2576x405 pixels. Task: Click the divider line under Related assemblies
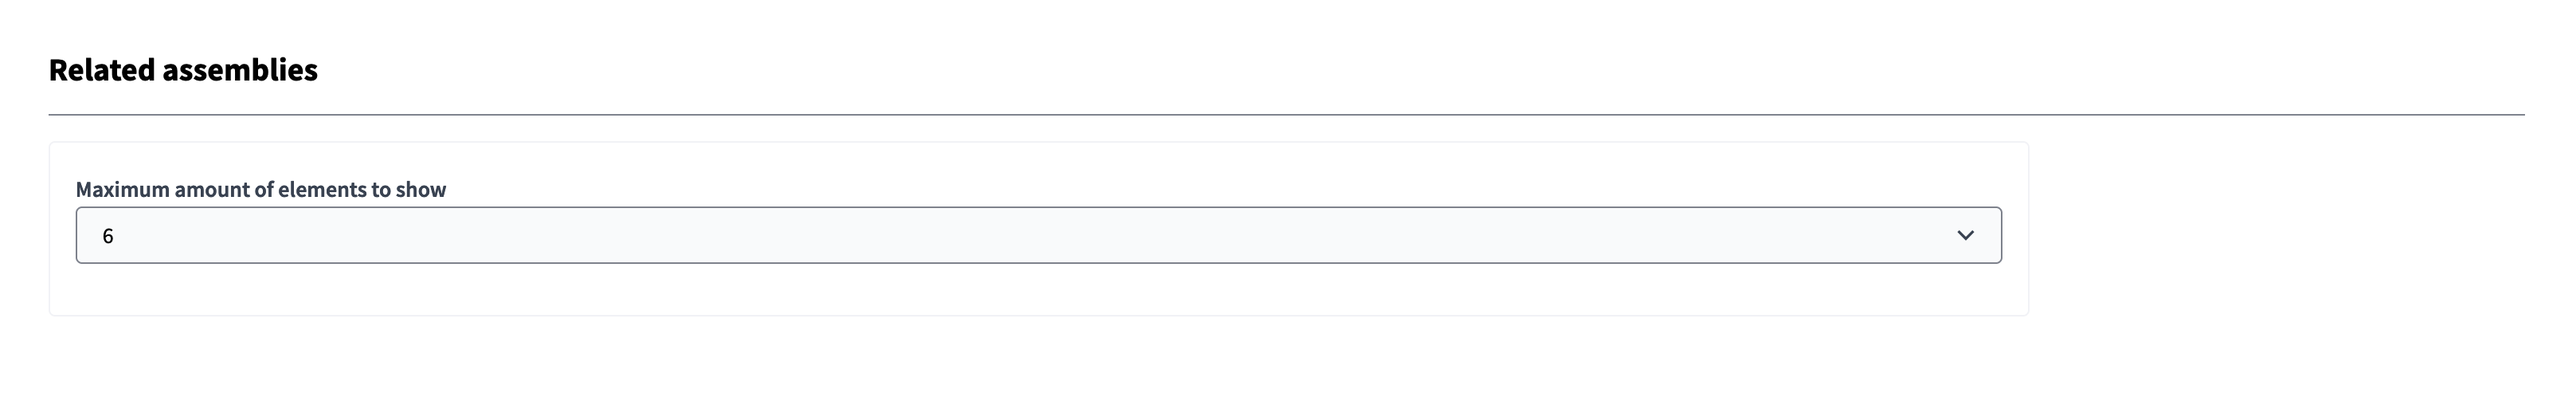click(1286, 115)
